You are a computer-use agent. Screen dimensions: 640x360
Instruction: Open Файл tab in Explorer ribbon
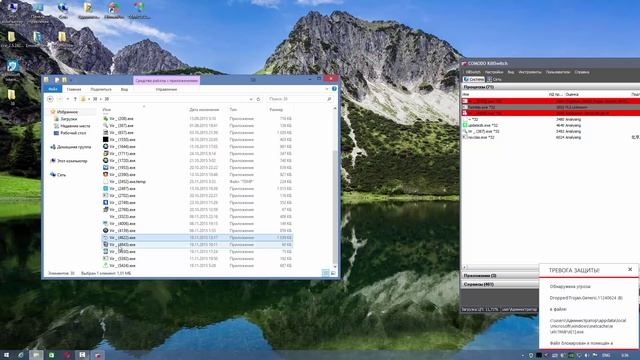53,89
